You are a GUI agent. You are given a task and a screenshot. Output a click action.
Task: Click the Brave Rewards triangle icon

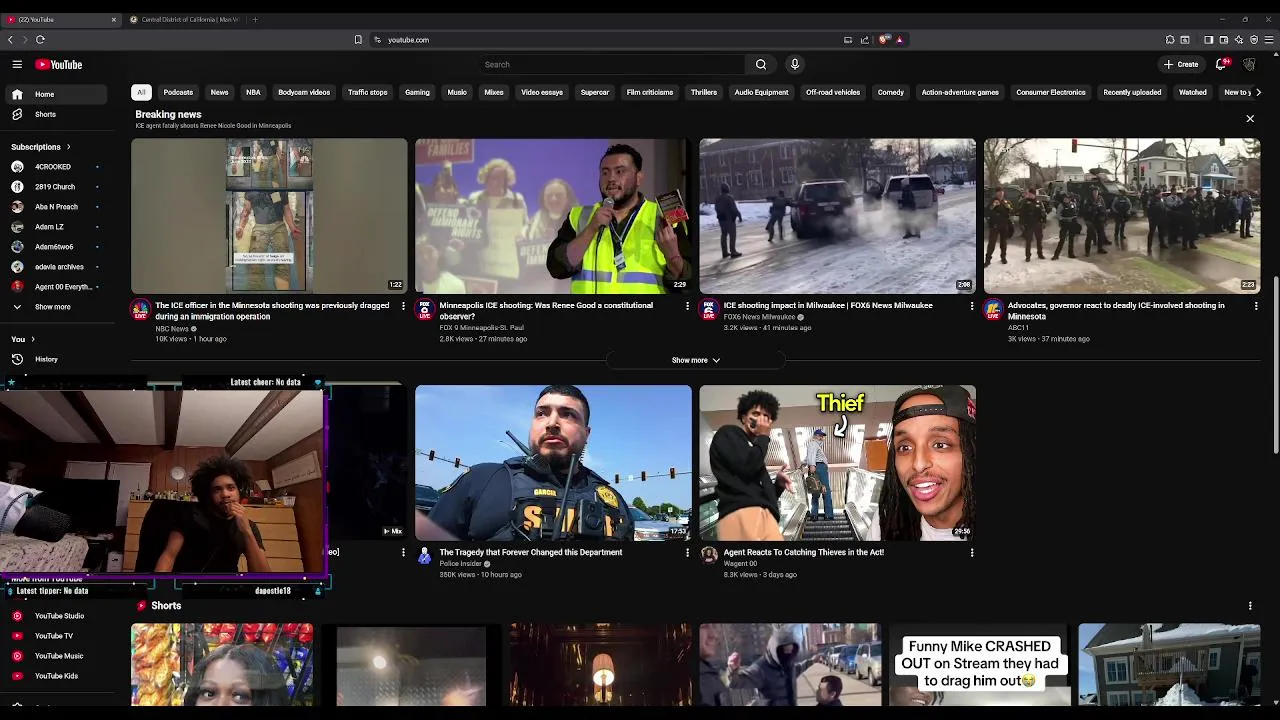[899, 40]
